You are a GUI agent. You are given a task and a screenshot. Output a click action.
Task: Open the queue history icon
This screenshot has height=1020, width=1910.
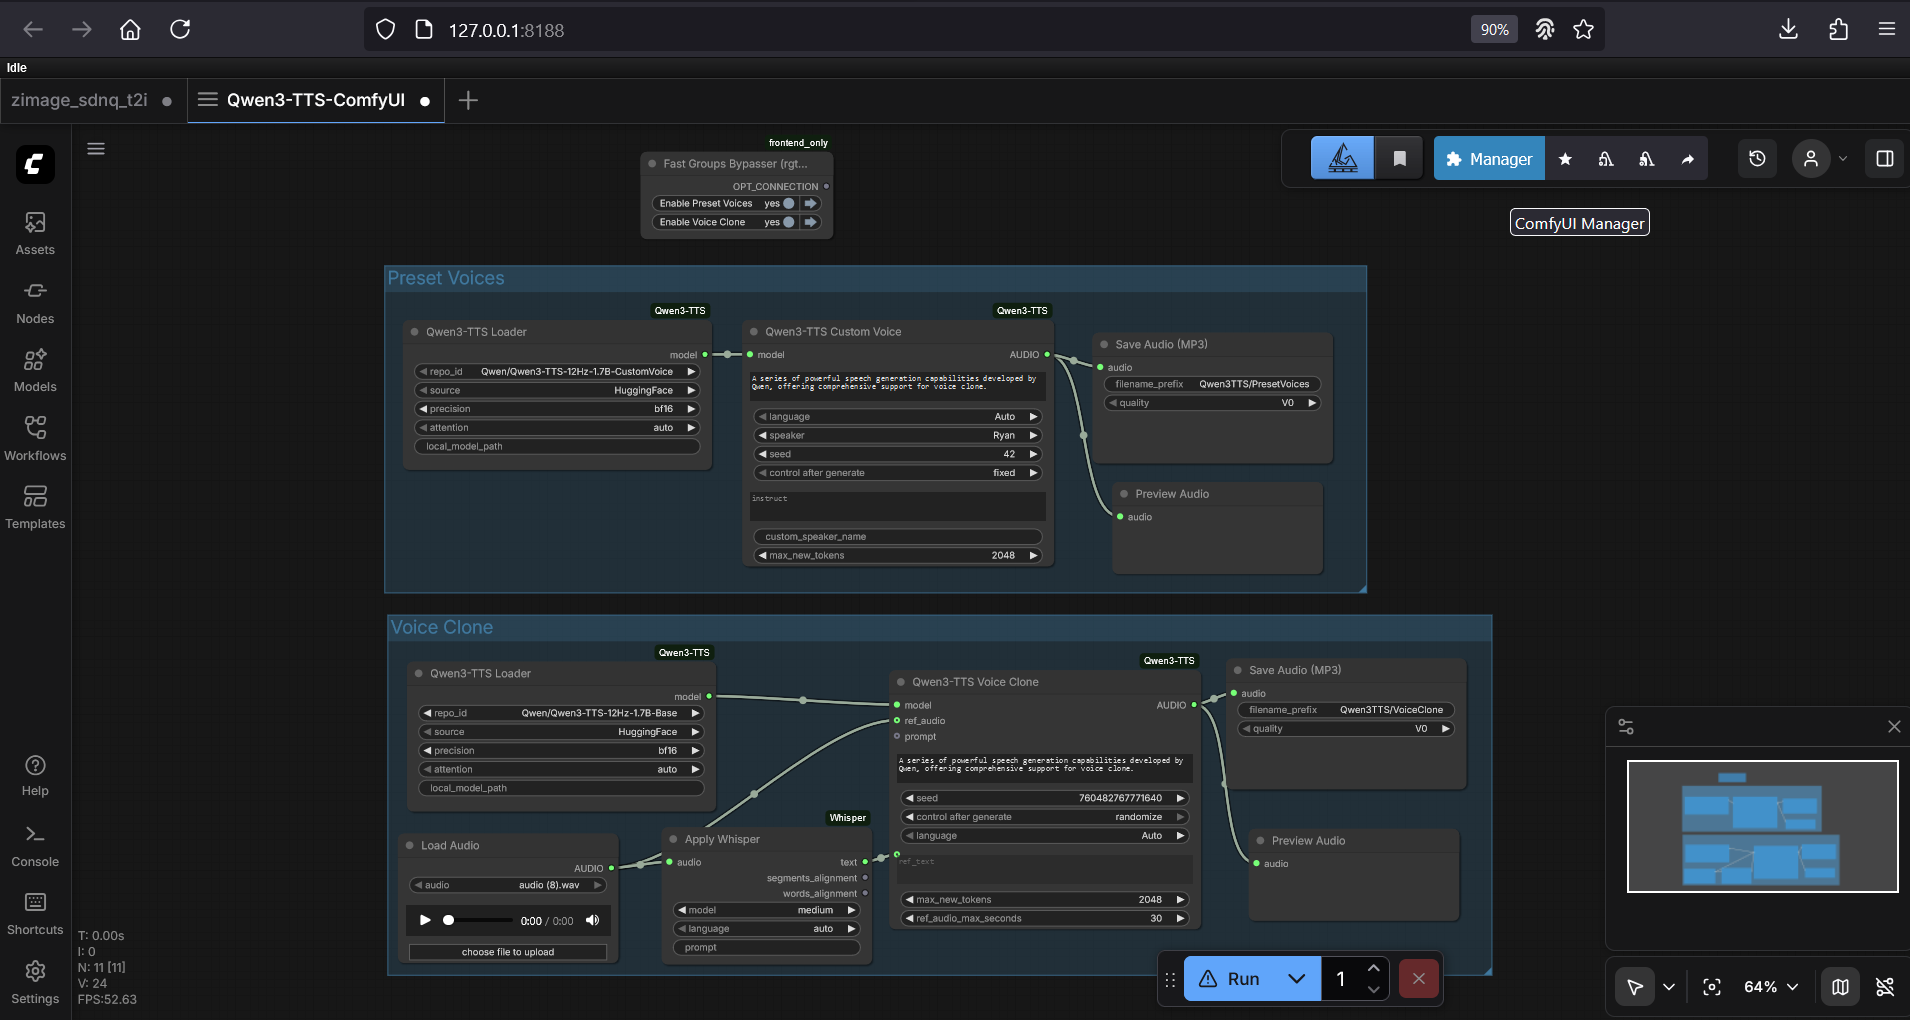[x=1757, y=158]
